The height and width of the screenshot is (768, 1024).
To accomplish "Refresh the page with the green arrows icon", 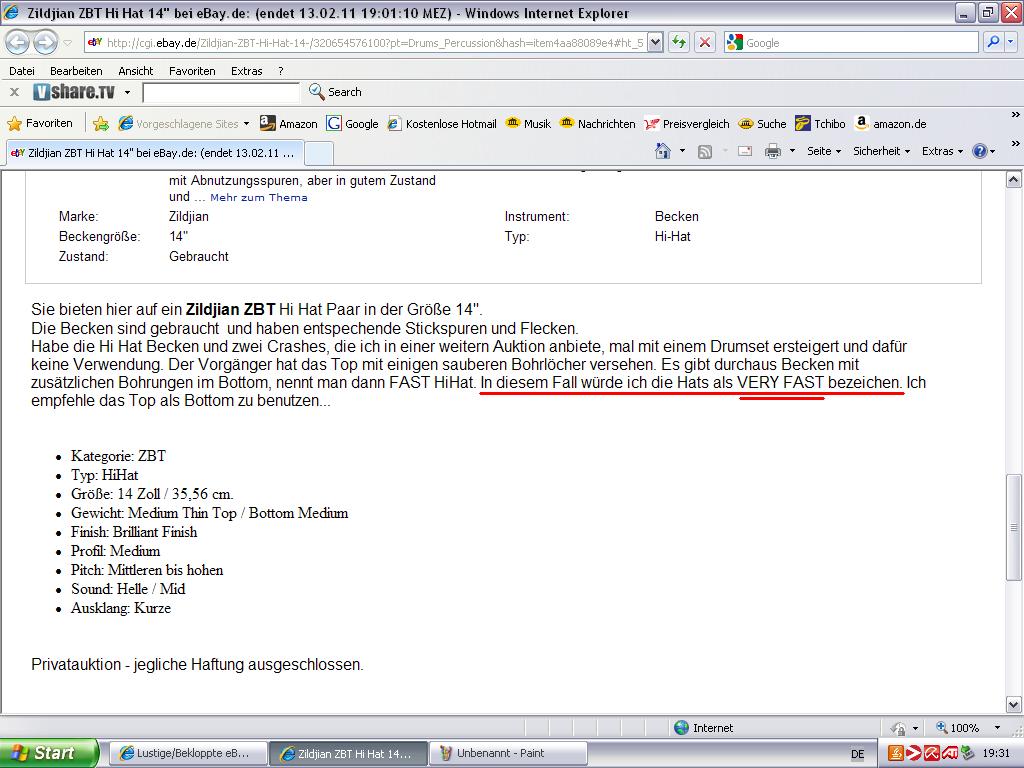I will pyautogui.click(x=679, y=42).
